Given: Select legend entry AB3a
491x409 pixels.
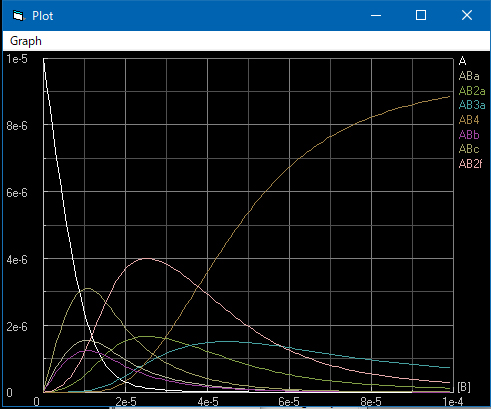Looking at the screenshot, I should click(x=472, y=105).
